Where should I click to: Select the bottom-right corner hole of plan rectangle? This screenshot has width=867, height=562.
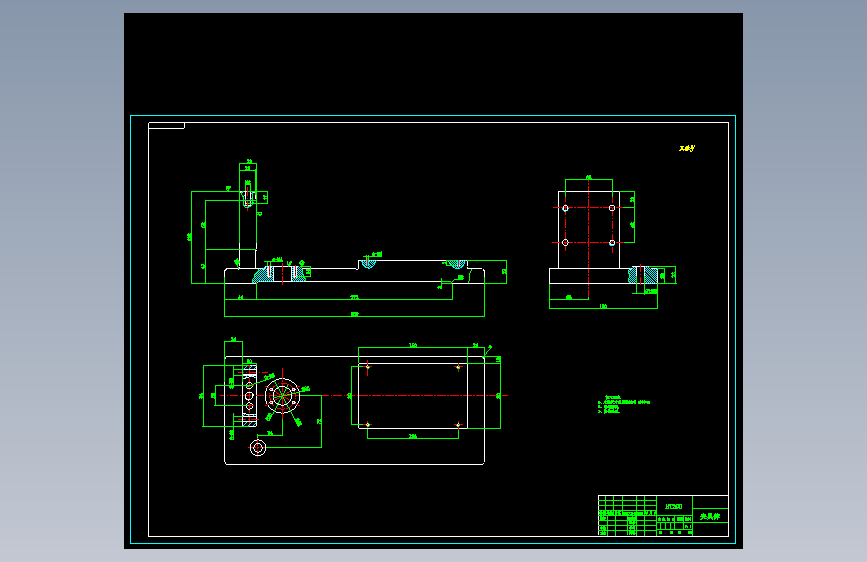click(x=458, y=425)
